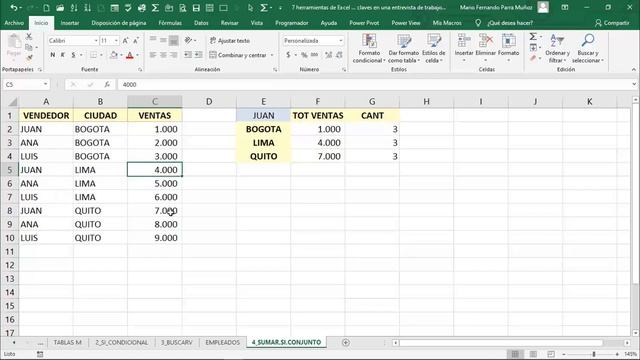Open Combinar y centrar dropdown arrow

pyautogui.click(x=272, y=55)
